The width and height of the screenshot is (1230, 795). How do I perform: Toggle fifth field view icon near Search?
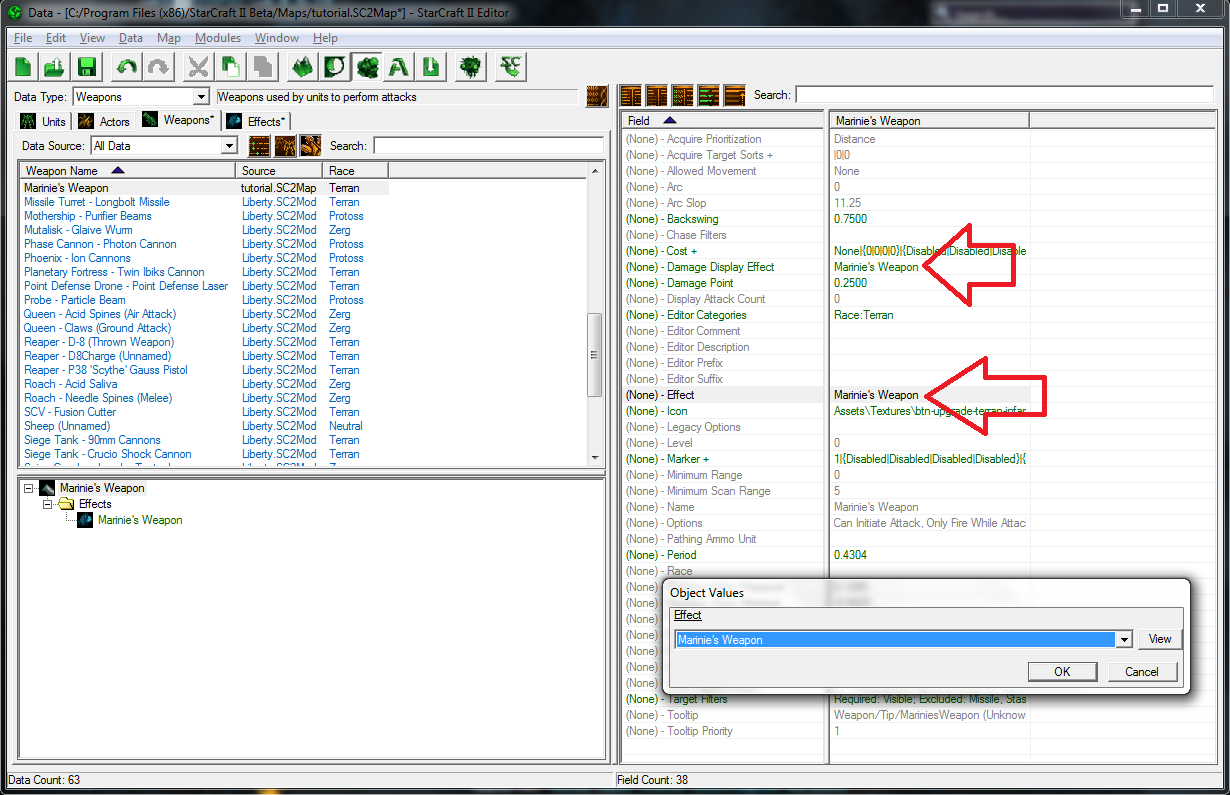735,95
